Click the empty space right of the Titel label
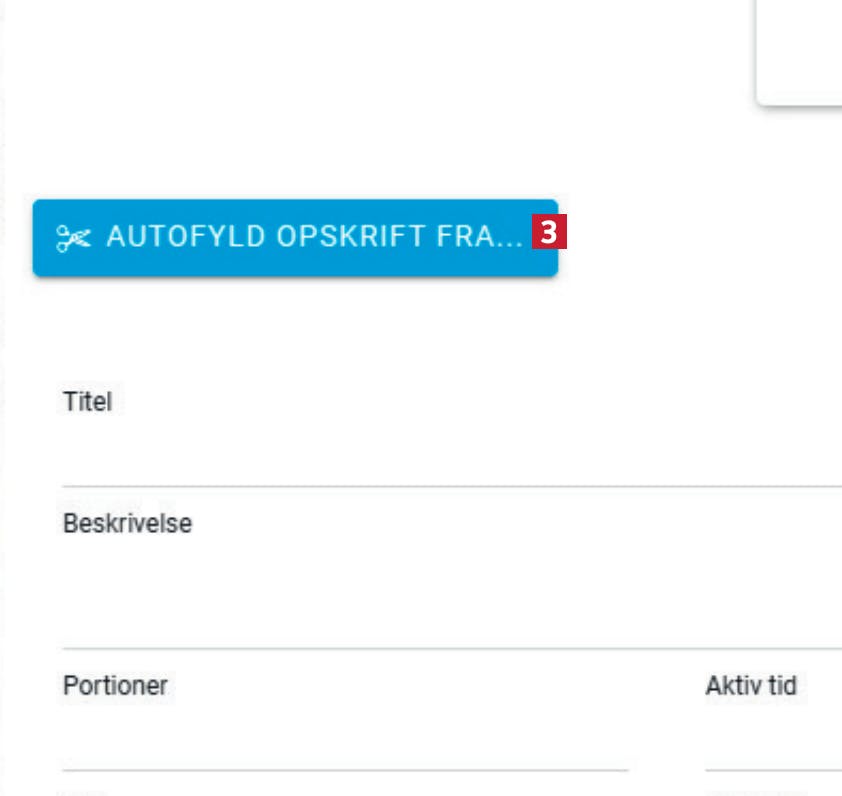This screenshot has width=842, height=796. (450, 402)
